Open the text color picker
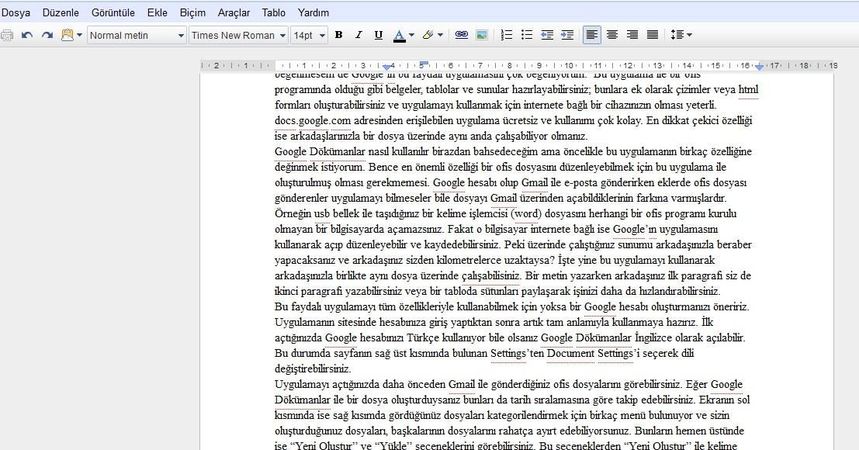 (402, 35)
